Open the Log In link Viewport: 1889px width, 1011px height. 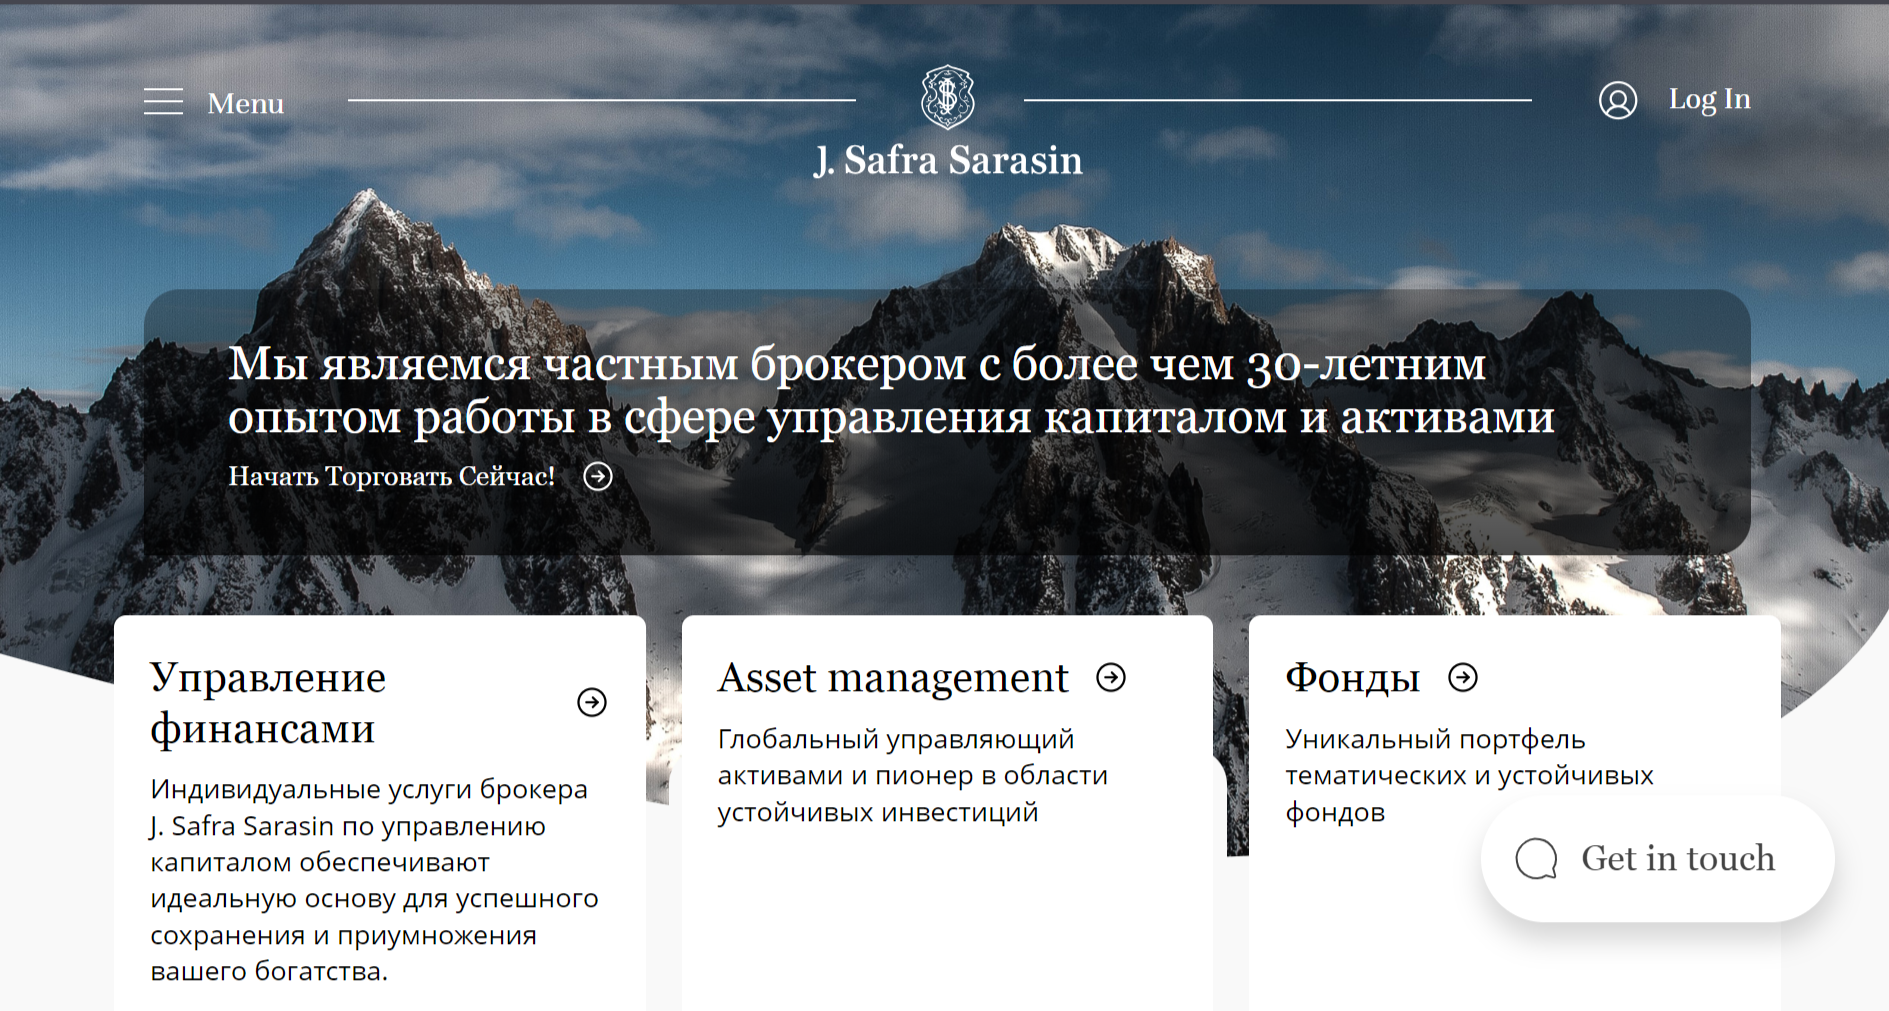1709,99
